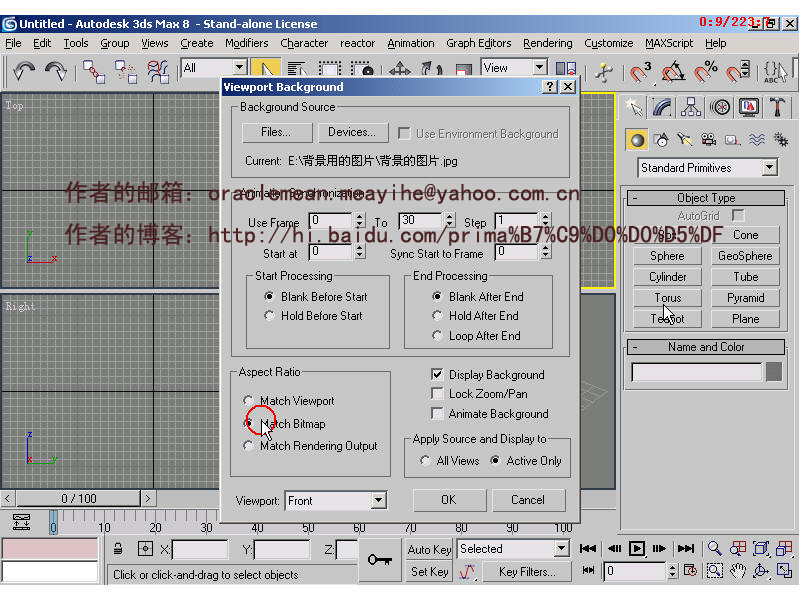Viewport: 800px width, 600px height.
Task: Click the Teapot primitive button
Action: click(667, 319)
